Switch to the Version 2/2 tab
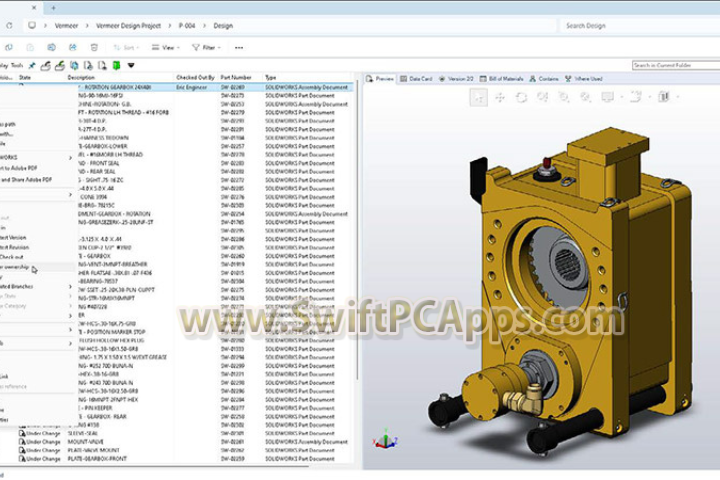Image resolution: width=720 pixels, height=480 pixels. tap(456, 79)
